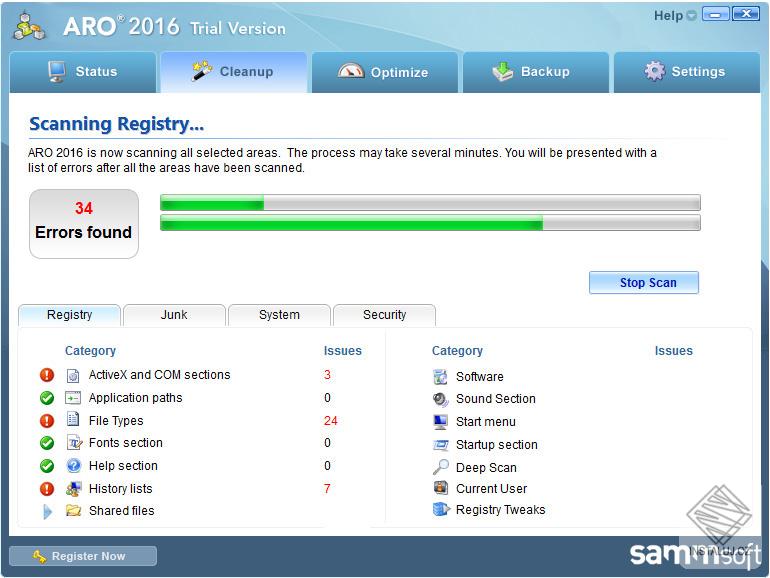770x578 pixels.
Task: Click the ARO 2016 app logo icon
Action: pyautogui.click(x=29, y=26)
